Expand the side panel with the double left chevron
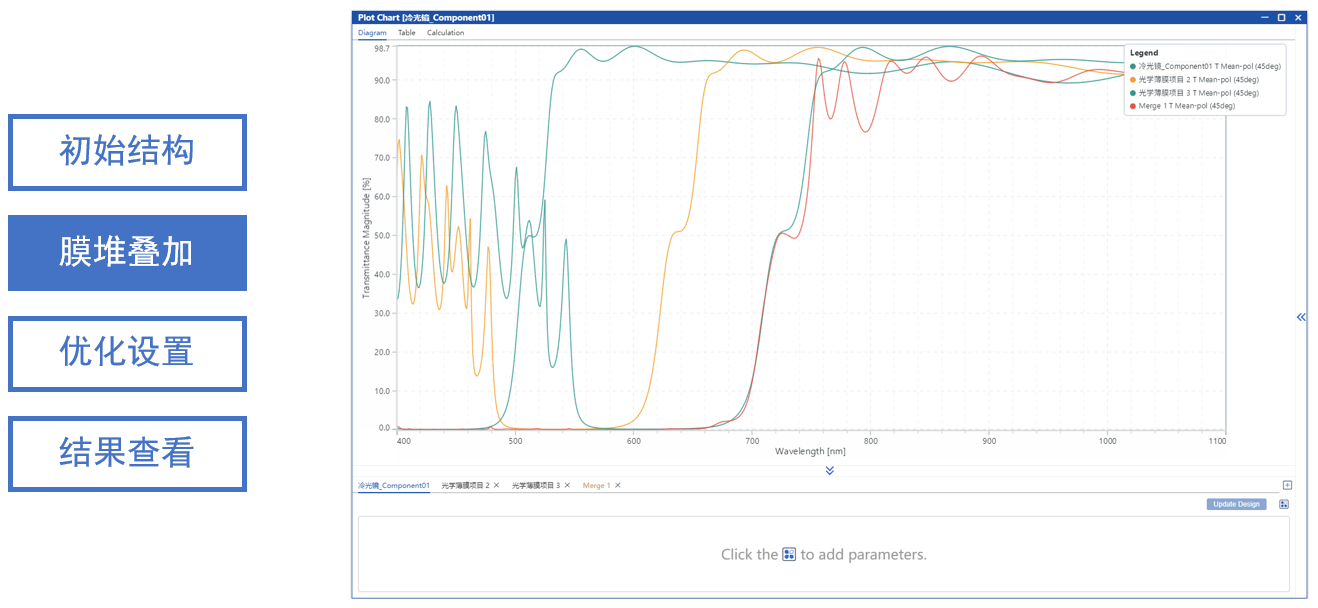 (1301, 317)
